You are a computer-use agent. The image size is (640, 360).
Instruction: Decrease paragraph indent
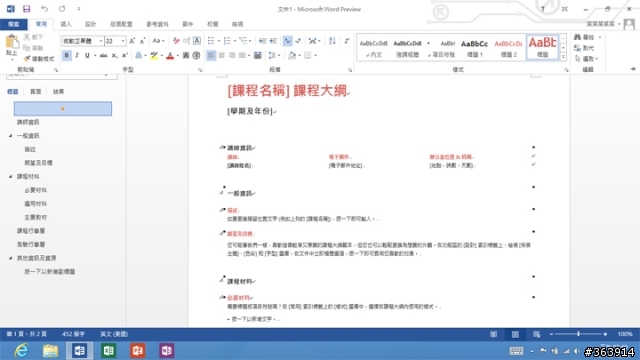(262, 41)
